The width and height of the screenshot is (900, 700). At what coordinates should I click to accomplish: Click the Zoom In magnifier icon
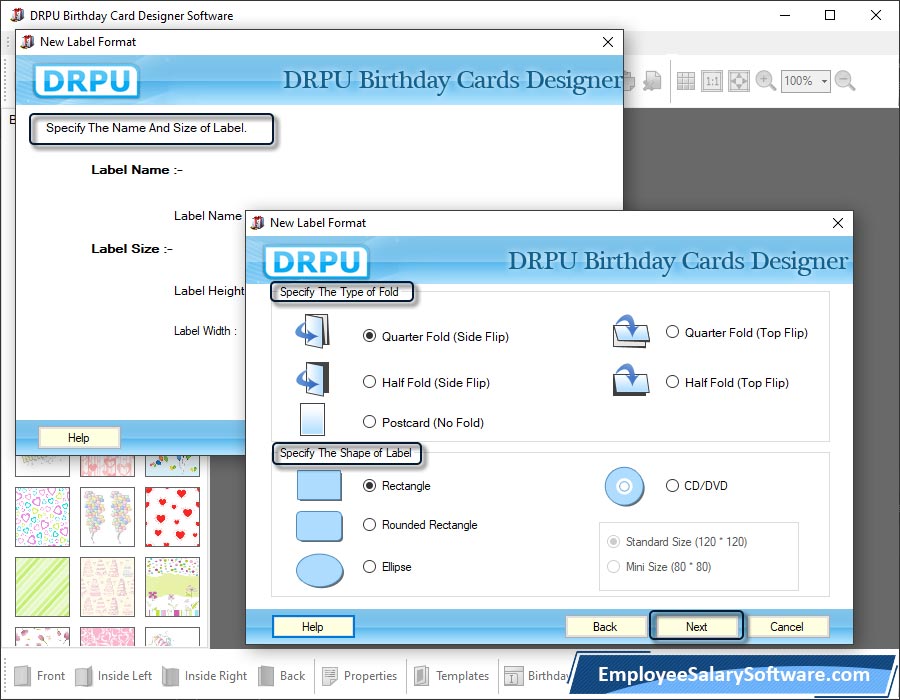click(766, 81)
